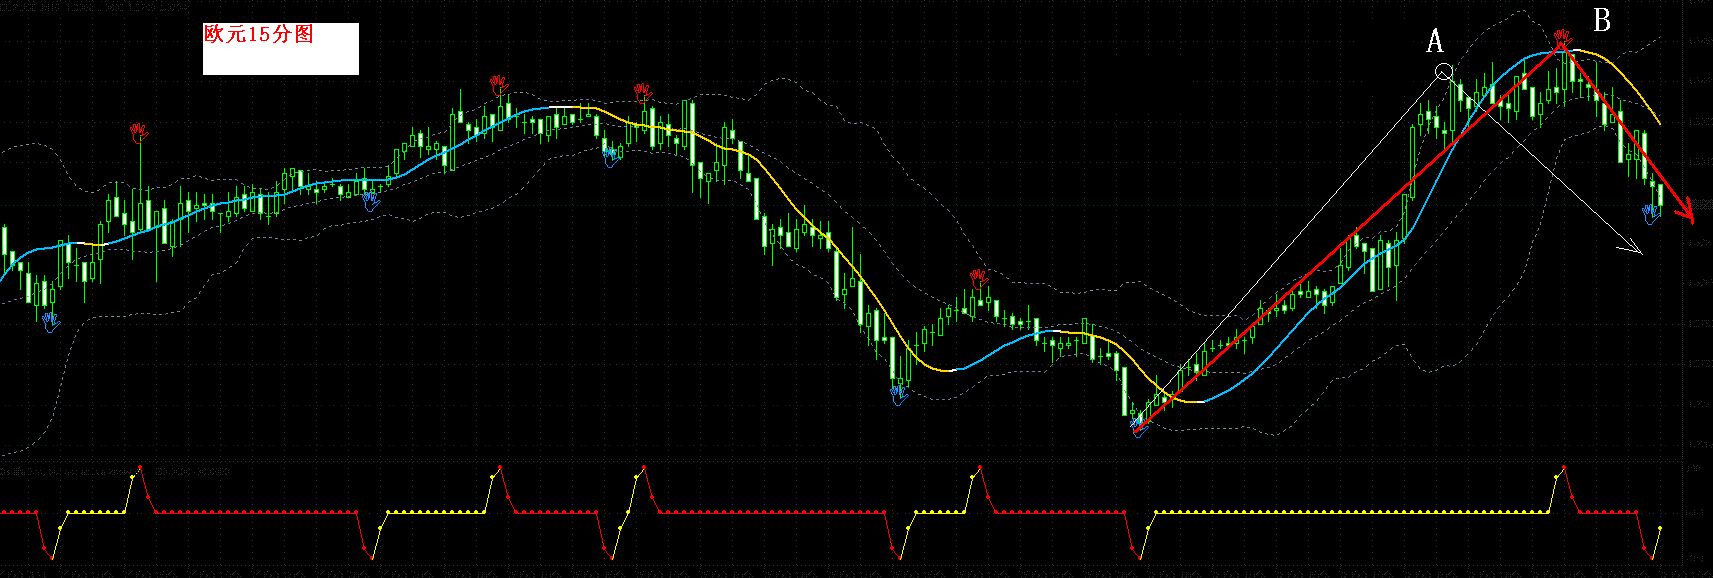Click the second oscillator trough from left
The height and width of the screenshot is (578, 1713).
tap(371, 557)
